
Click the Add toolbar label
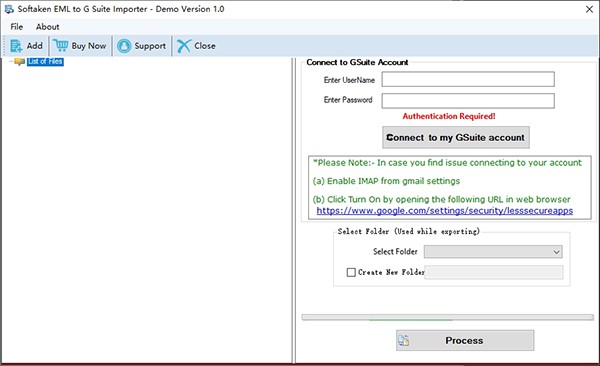34,46
